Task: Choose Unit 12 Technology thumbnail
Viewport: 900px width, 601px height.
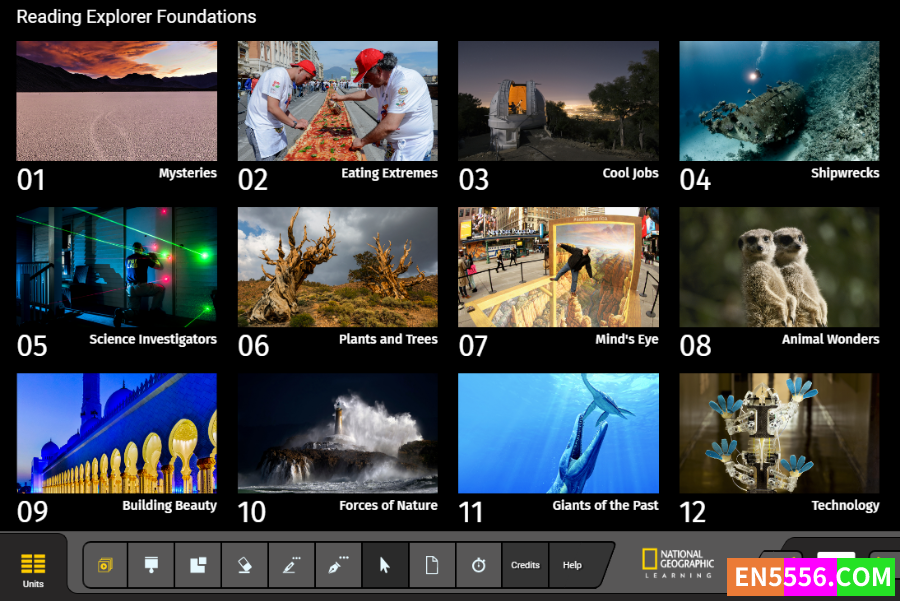Action: [779, 433]
